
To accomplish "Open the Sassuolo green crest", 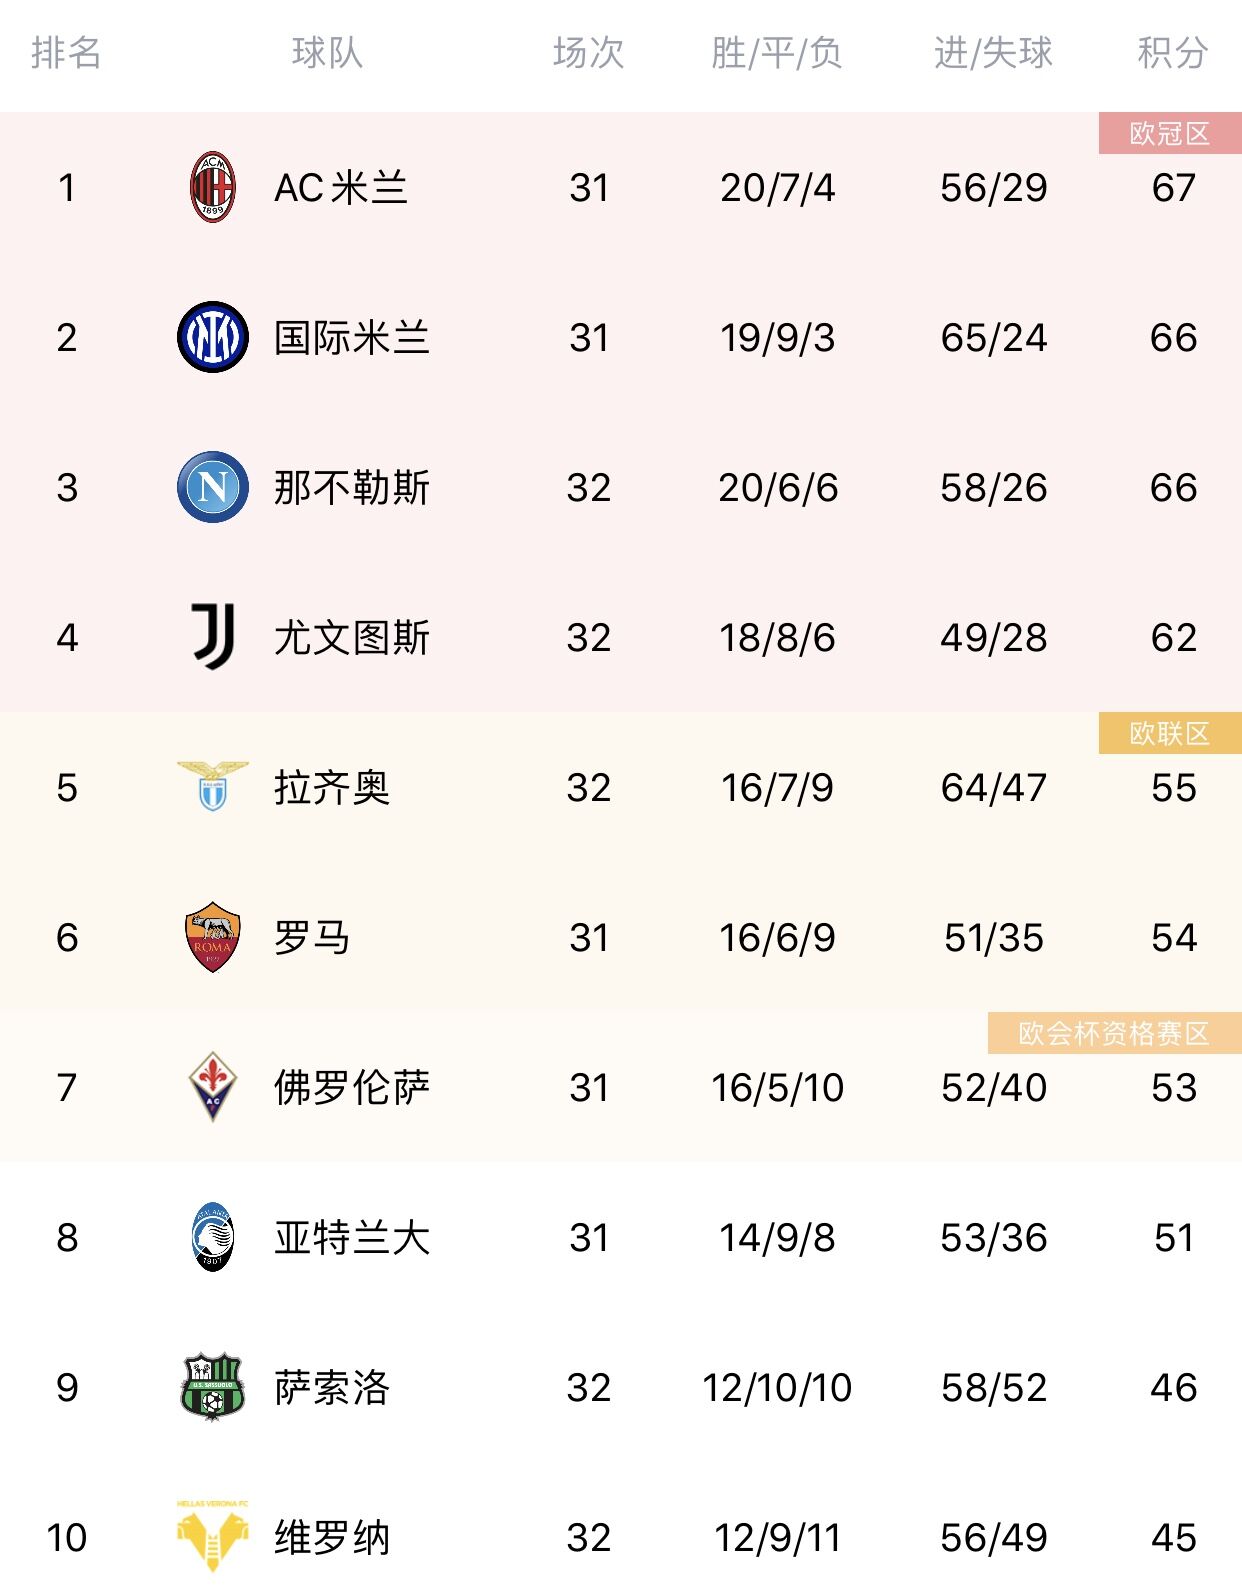I will coord(212,1387).
